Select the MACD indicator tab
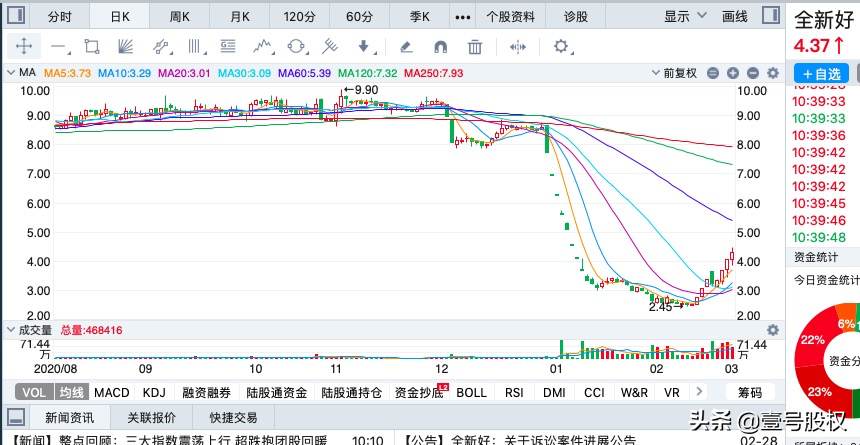The image size is (860, 445). click(112, 393)
